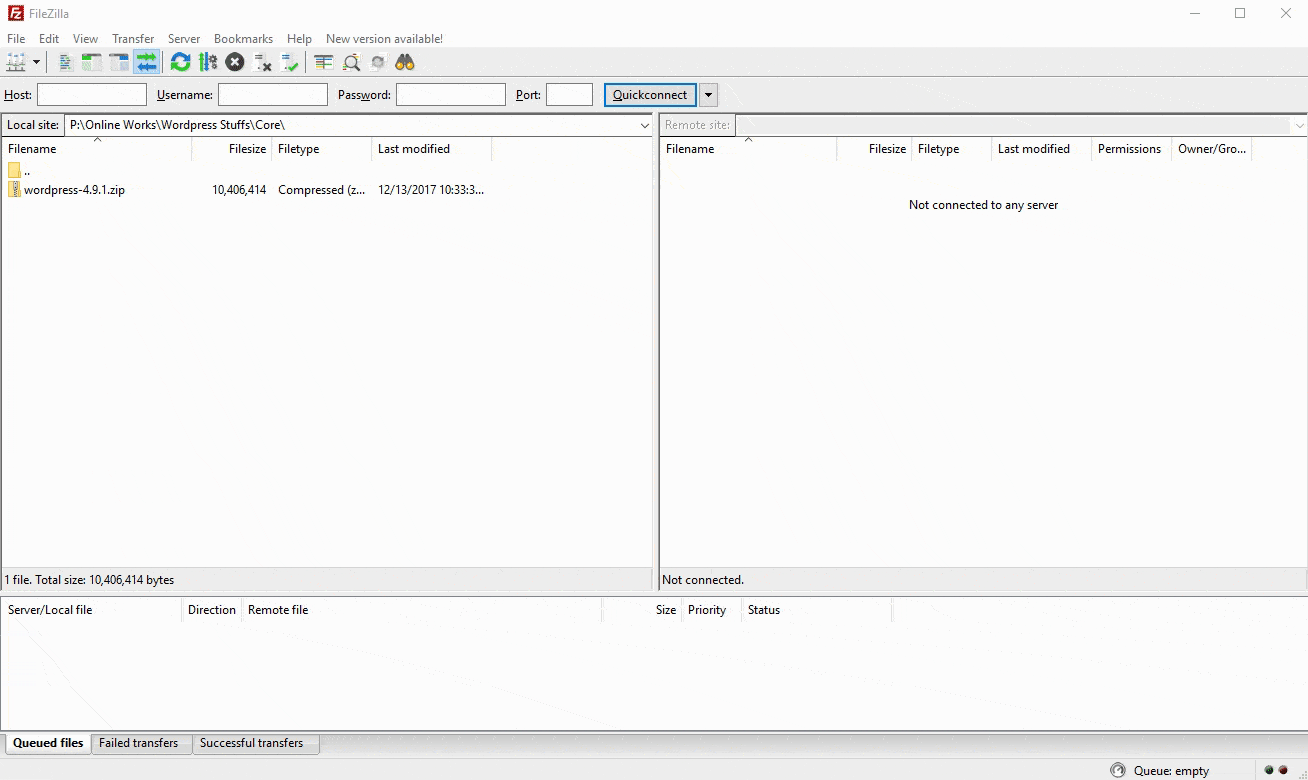Click the Quickconnect button
This screenshot has width=1308, height=780.
click(650, 95)
